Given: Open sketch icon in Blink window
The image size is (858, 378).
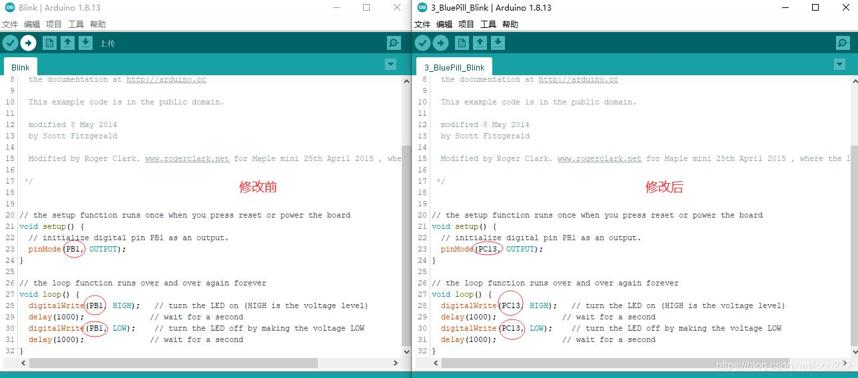Looking at the screenshot, I should coord(67,43).
